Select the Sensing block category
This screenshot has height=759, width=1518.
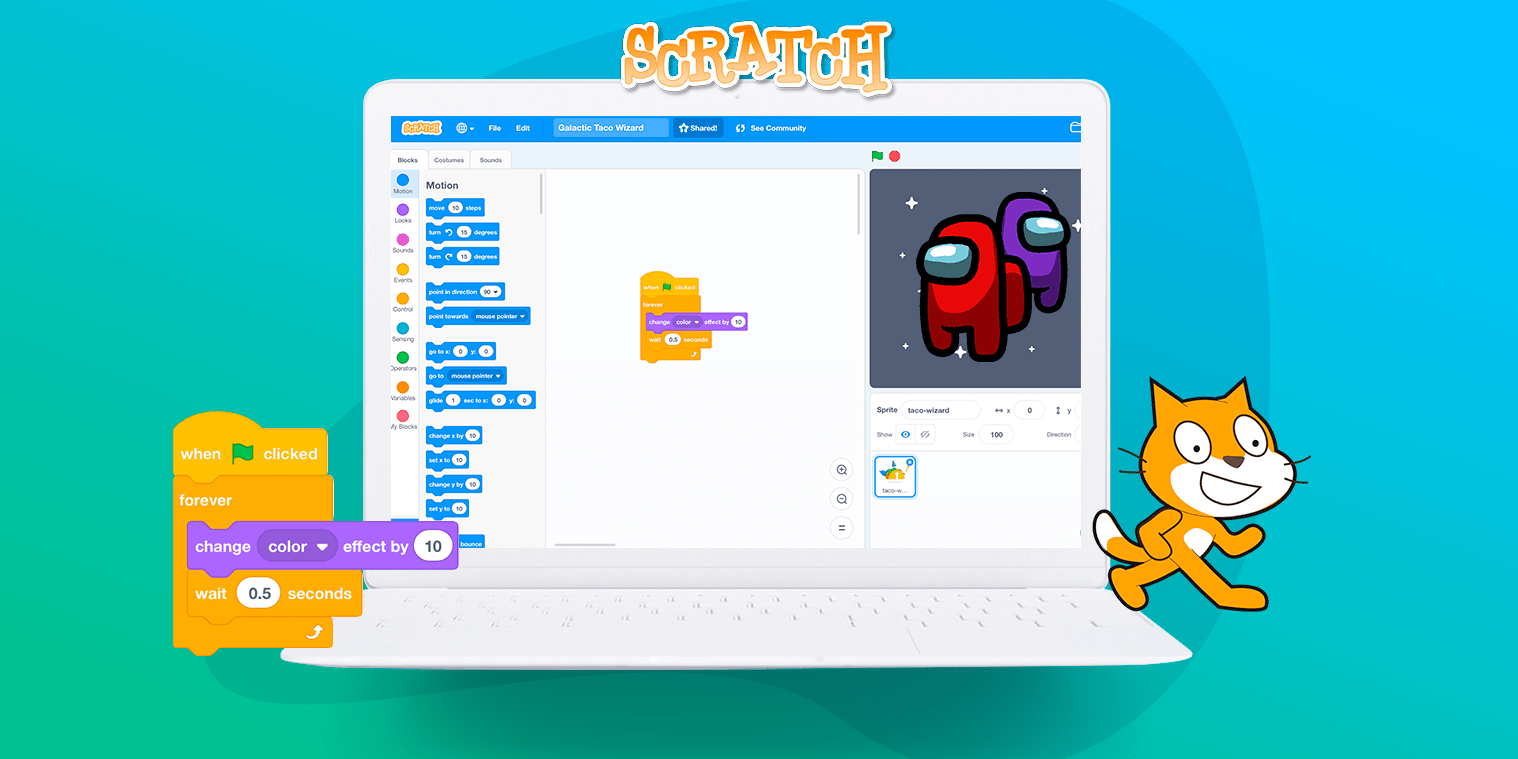(x=403, y=332)
